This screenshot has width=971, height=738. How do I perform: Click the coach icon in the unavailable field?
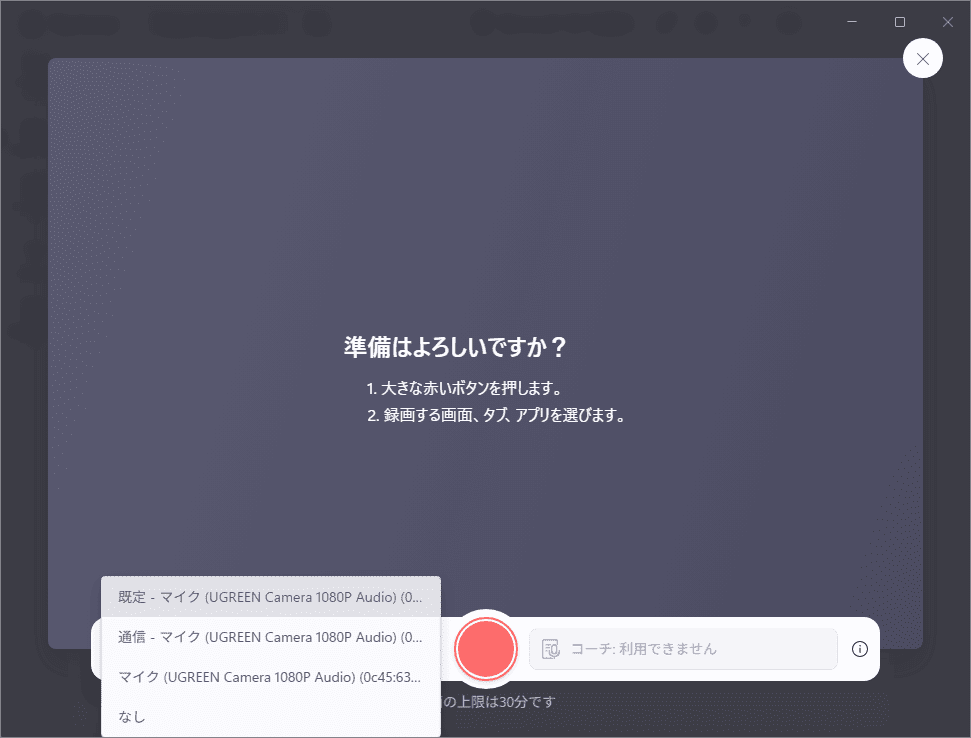551,649
